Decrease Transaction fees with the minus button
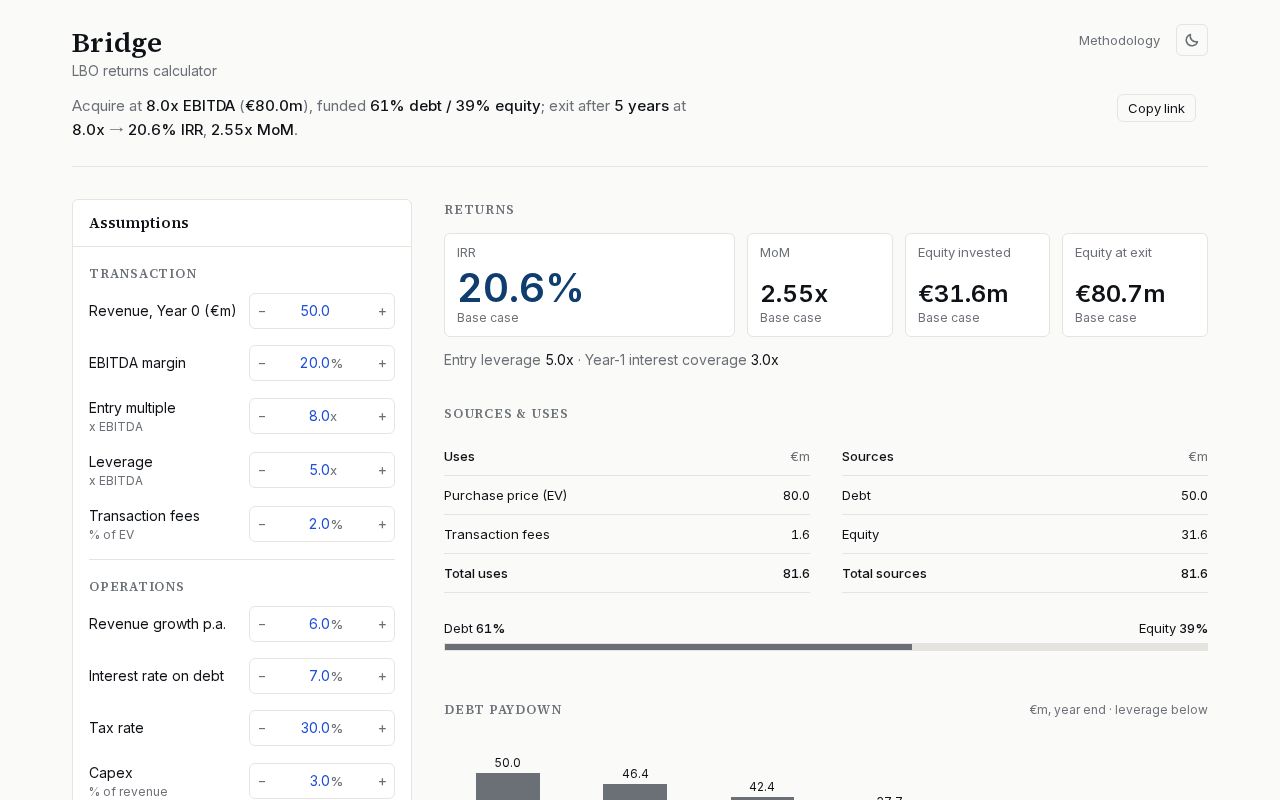 (262, 524)
